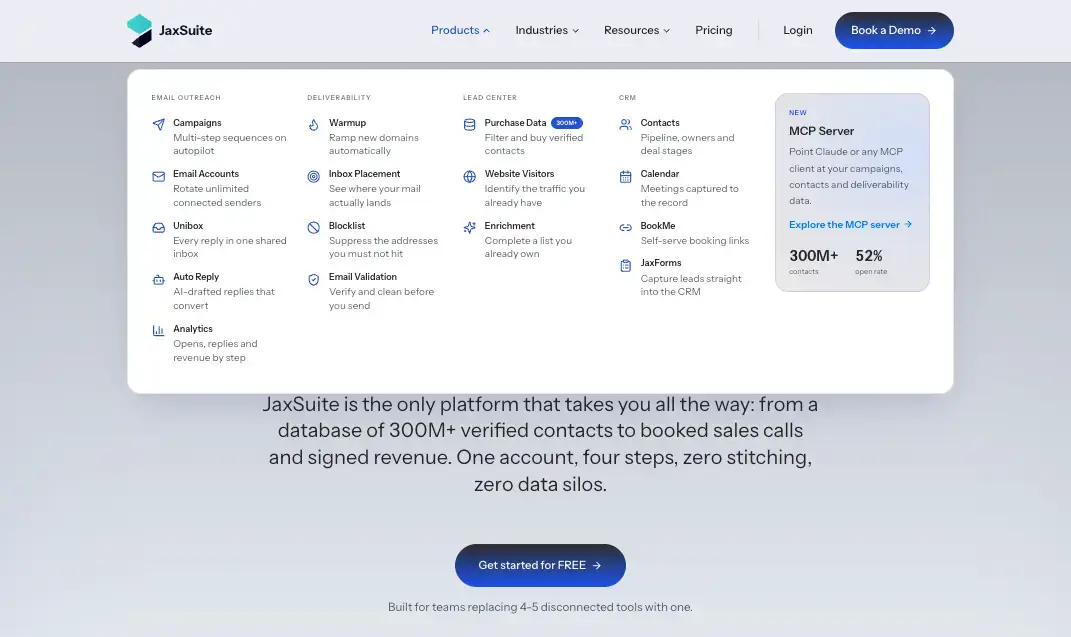Click the BookMe chain link icon
The height and width of the screenshot is (637, 1071).
[625, 228]
